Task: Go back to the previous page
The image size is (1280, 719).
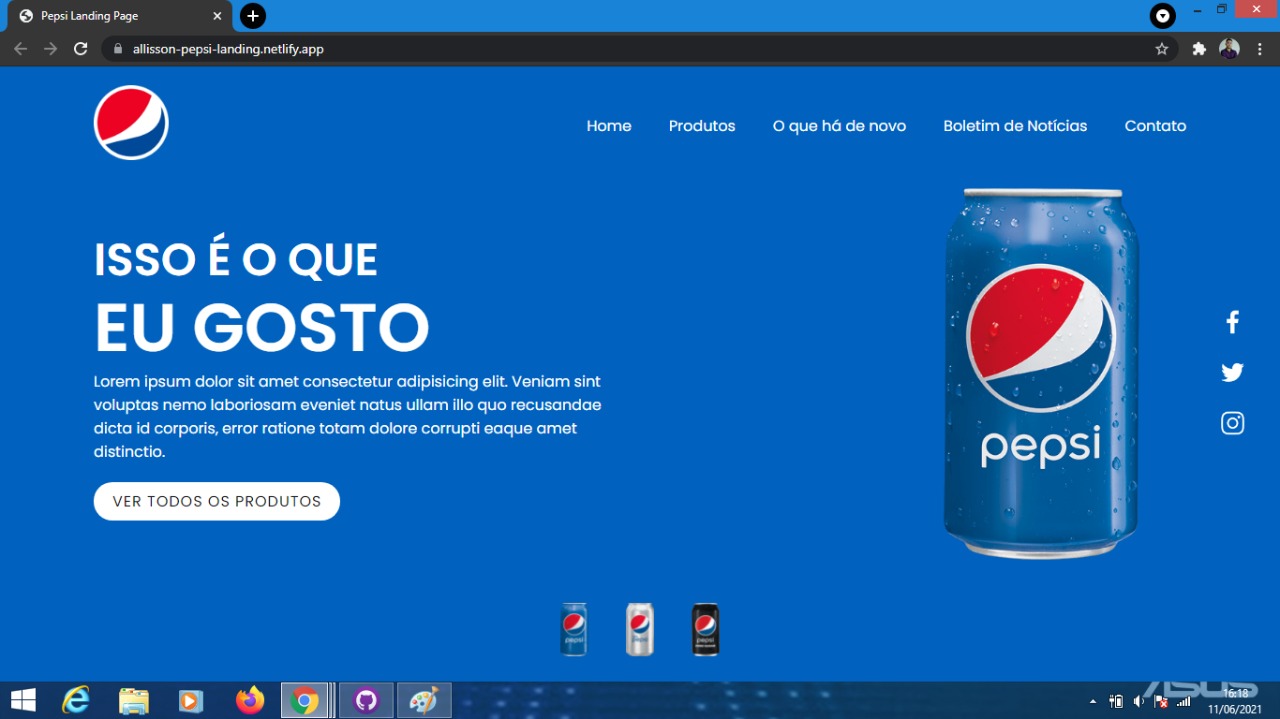Action: (20, 49)
